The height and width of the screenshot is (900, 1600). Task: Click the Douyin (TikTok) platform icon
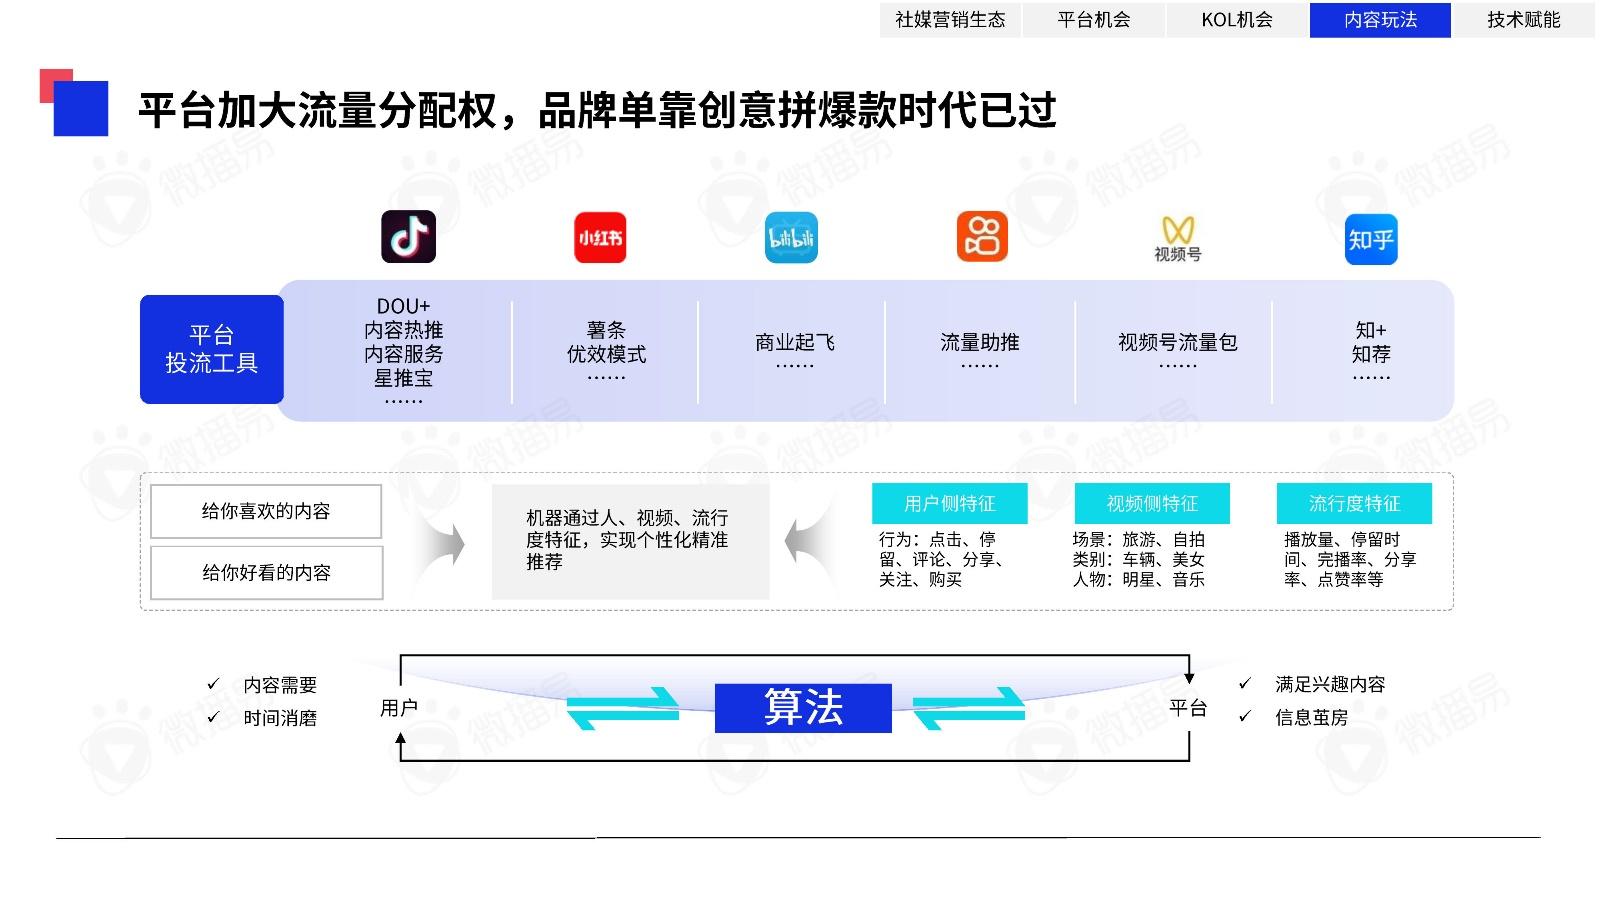(409, 236)
